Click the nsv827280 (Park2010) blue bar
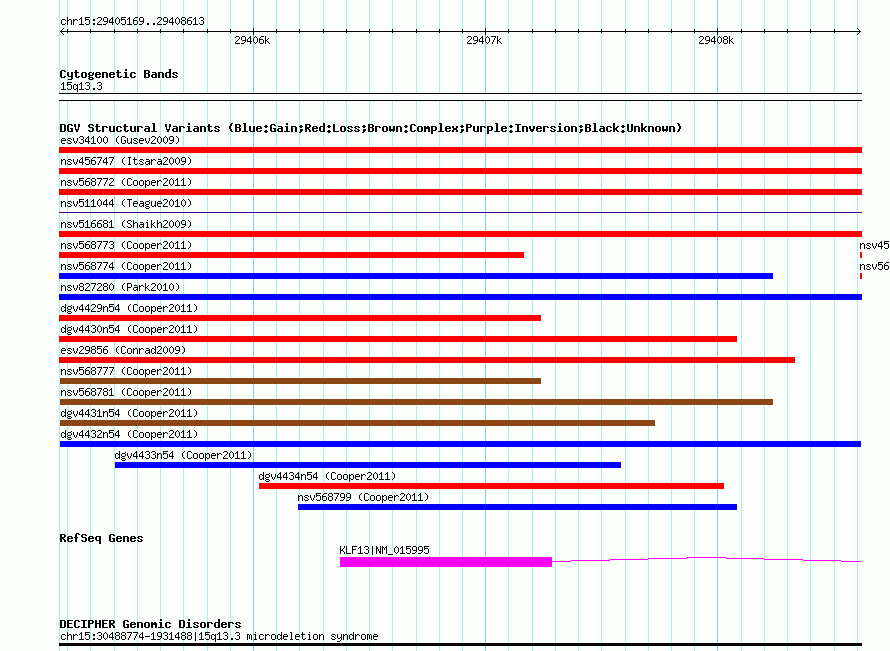 tap(460, 297)
